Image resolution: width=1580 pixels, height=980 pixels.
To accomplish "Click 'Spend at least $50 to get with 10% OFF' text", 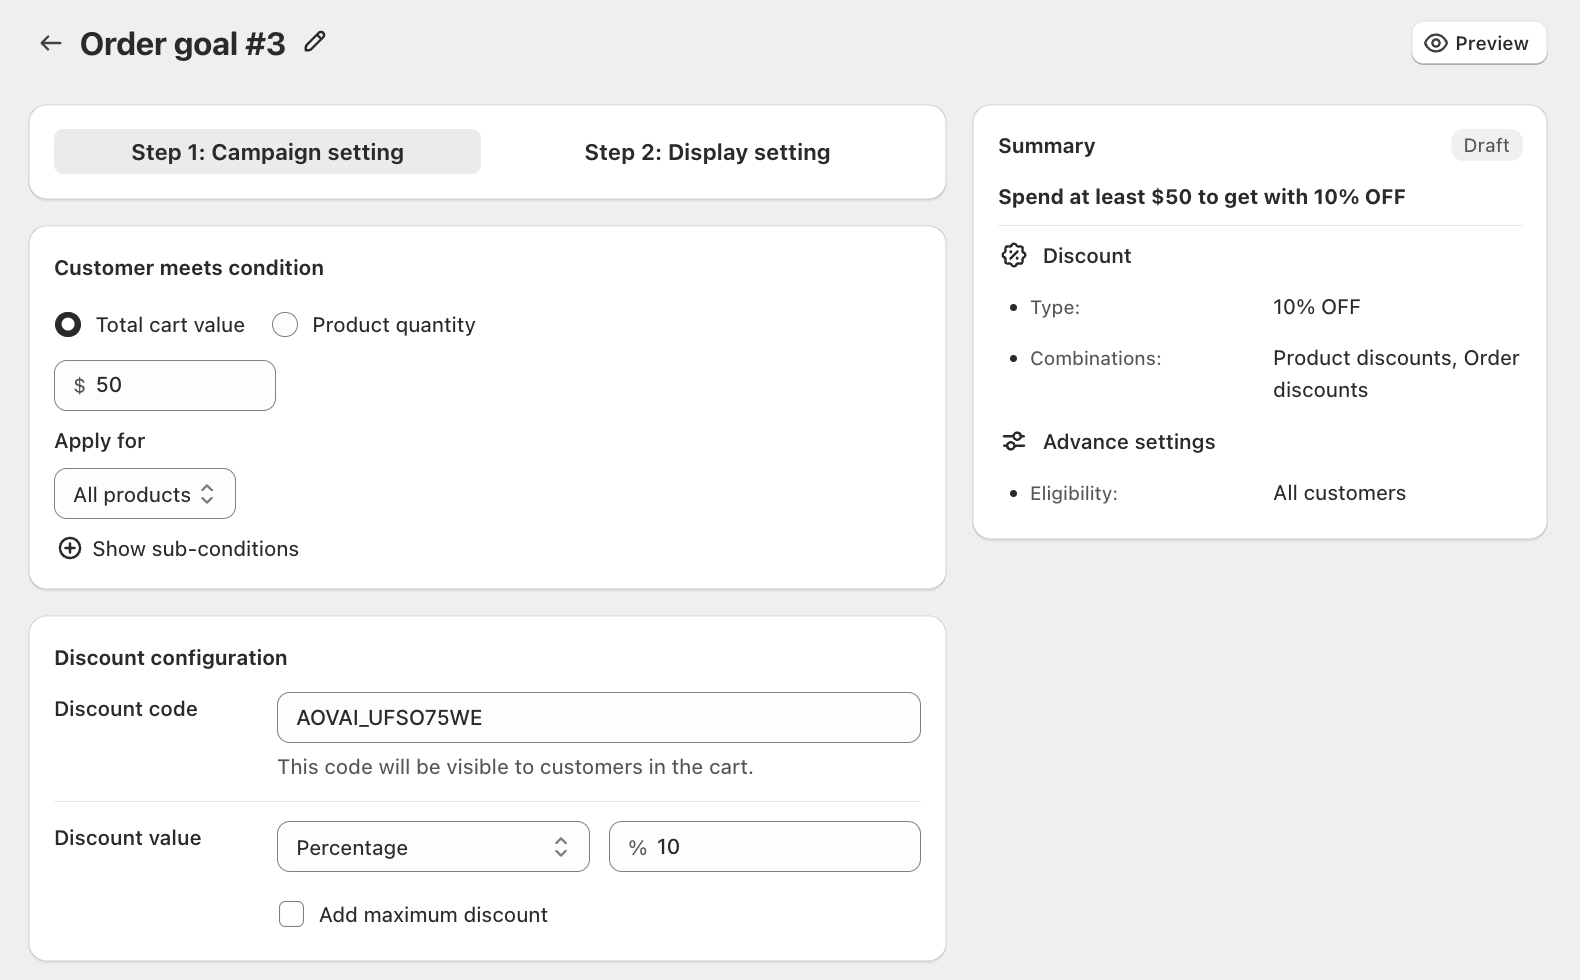I will [1202, 197].
